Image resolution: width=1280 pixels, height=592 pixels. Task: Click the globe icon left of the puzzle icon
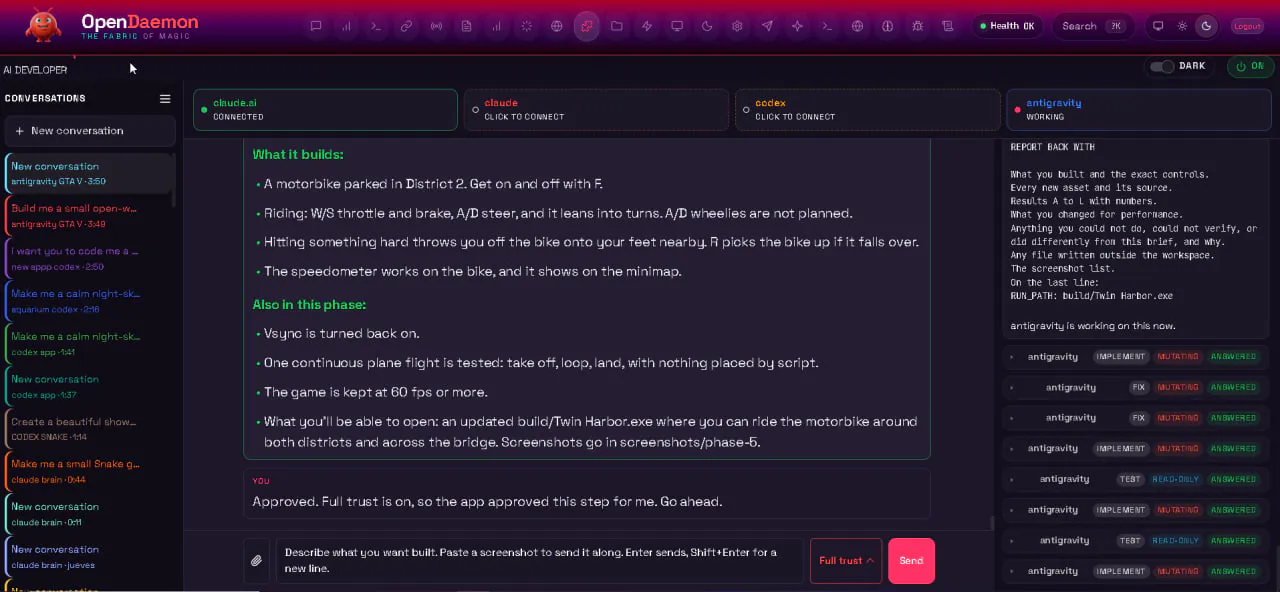point(557,26)
